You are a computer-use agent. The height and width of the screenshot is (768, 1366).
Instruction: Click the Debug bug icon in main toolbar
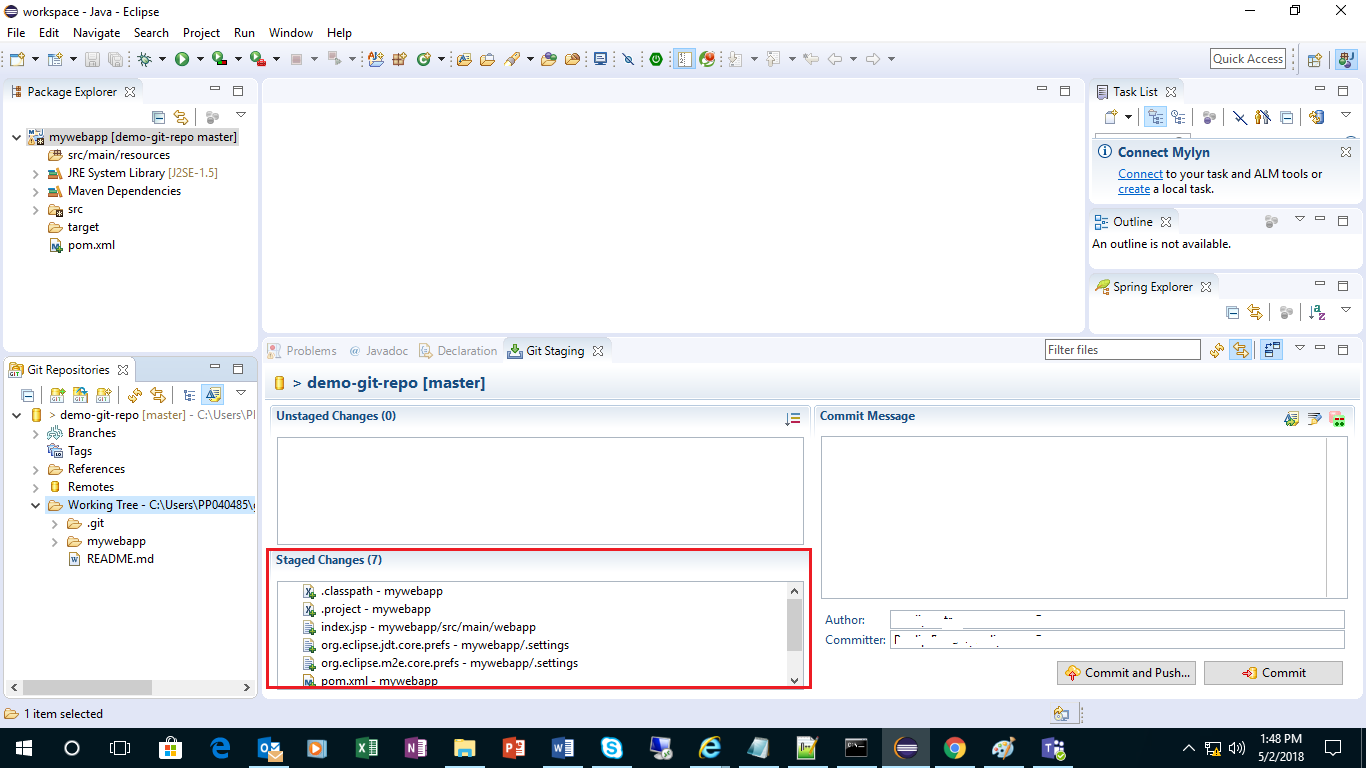(145, 59)
